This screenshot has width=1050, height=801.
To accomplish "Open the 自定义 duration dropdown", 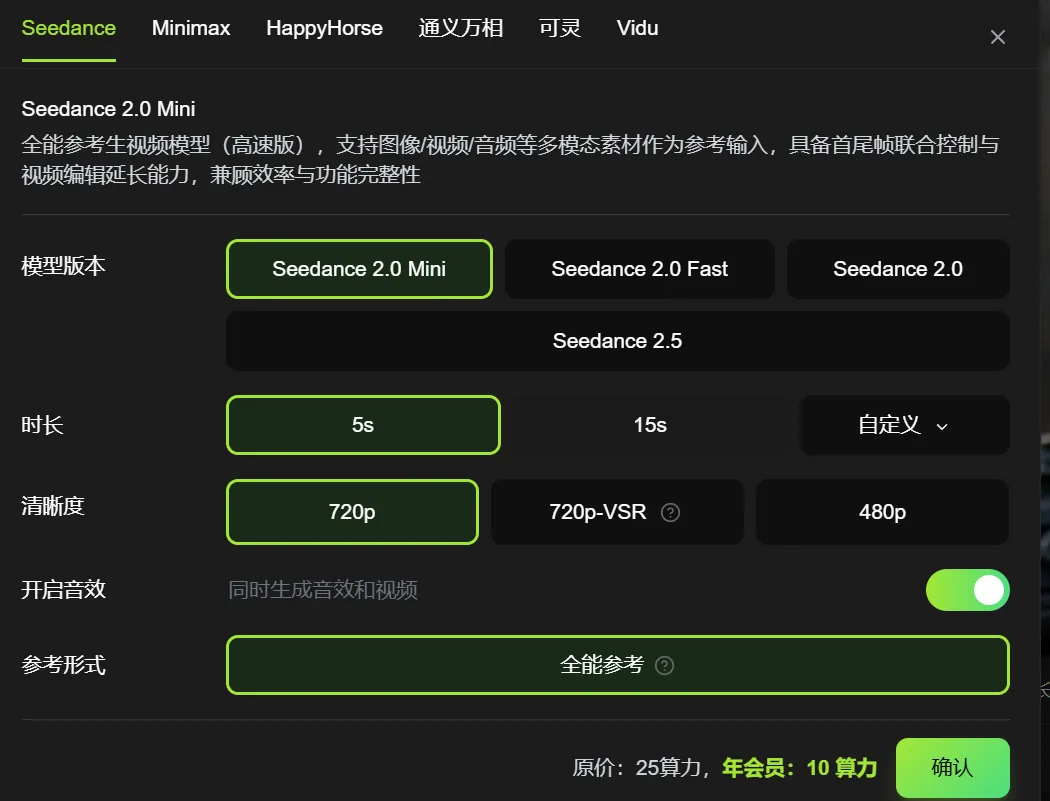I will pyautogui.click(x=905, y=425).
